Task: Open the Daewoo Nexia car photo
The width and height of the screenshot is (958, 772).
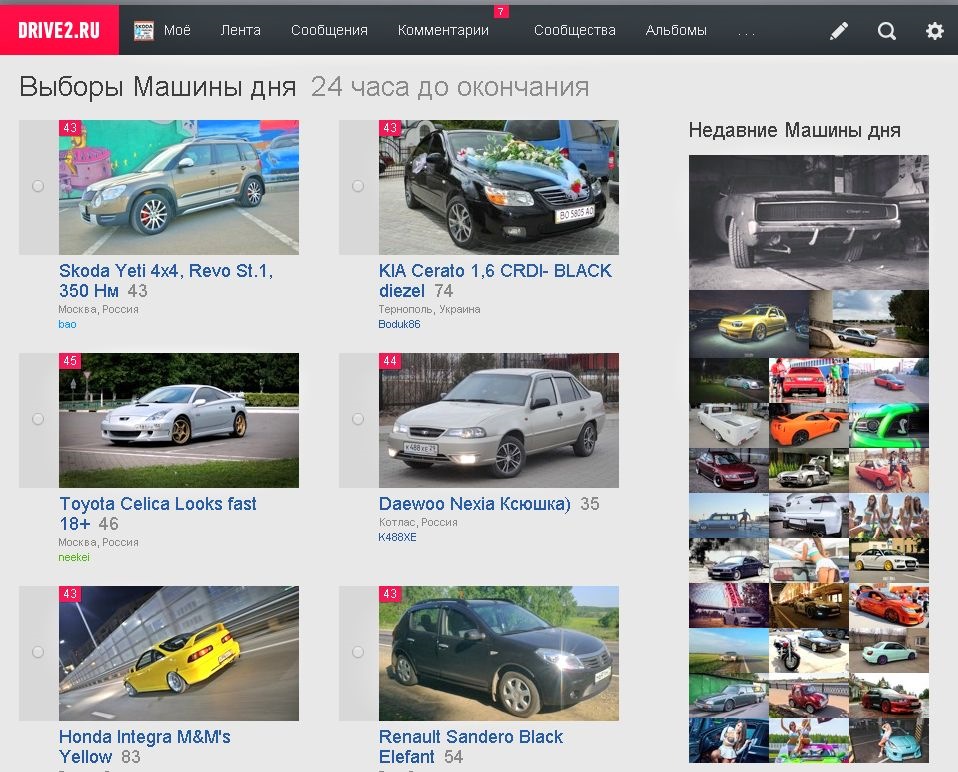Action: click(499, 420)
